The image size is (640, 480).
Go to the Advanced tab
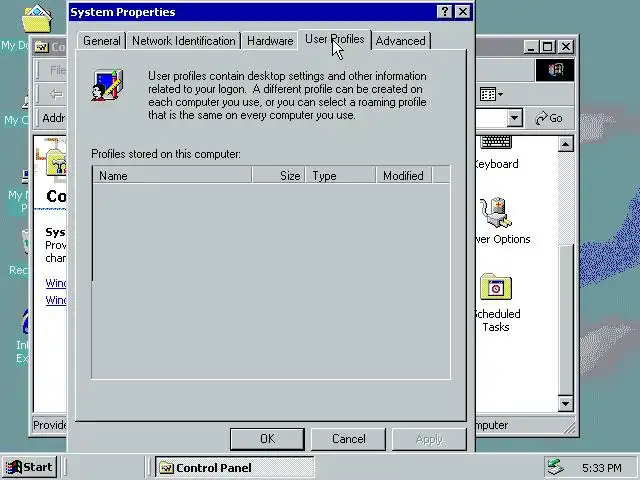pos(400,41)
